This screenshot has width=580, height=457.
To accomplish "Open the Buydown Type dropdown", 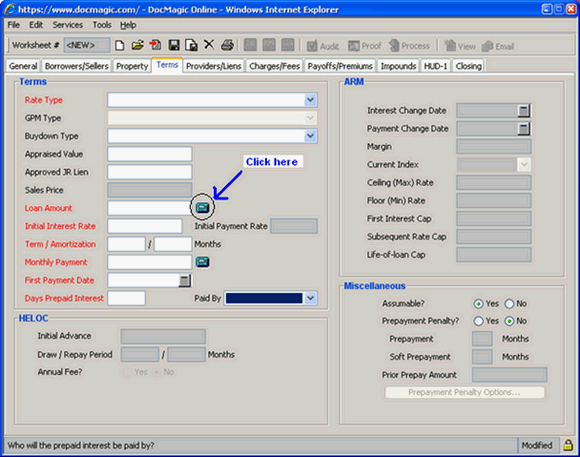I will (x=310, y=136).
